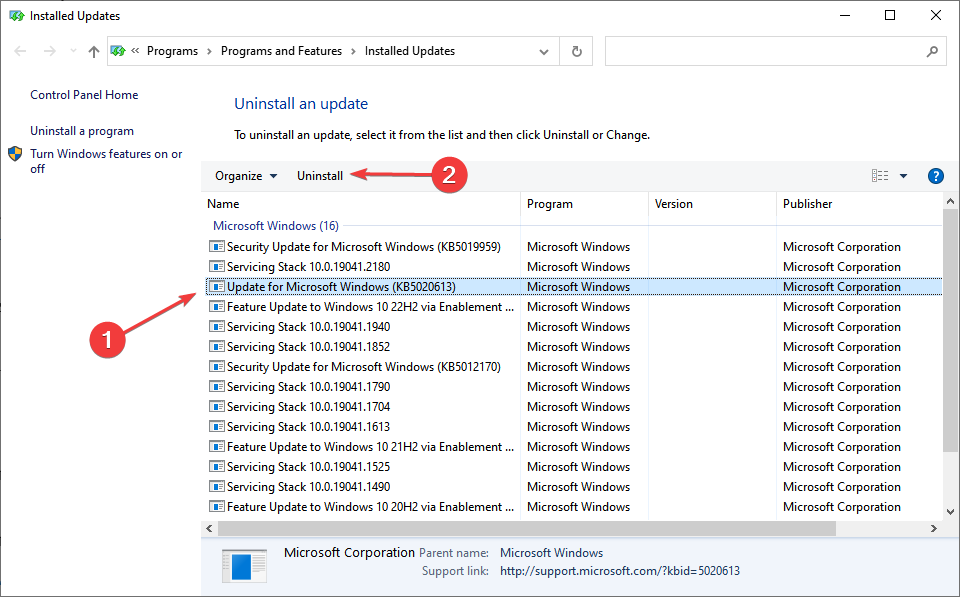Click the search magnifier icon
Viewport: 960px width, 597px height.
tap(932, 51)
